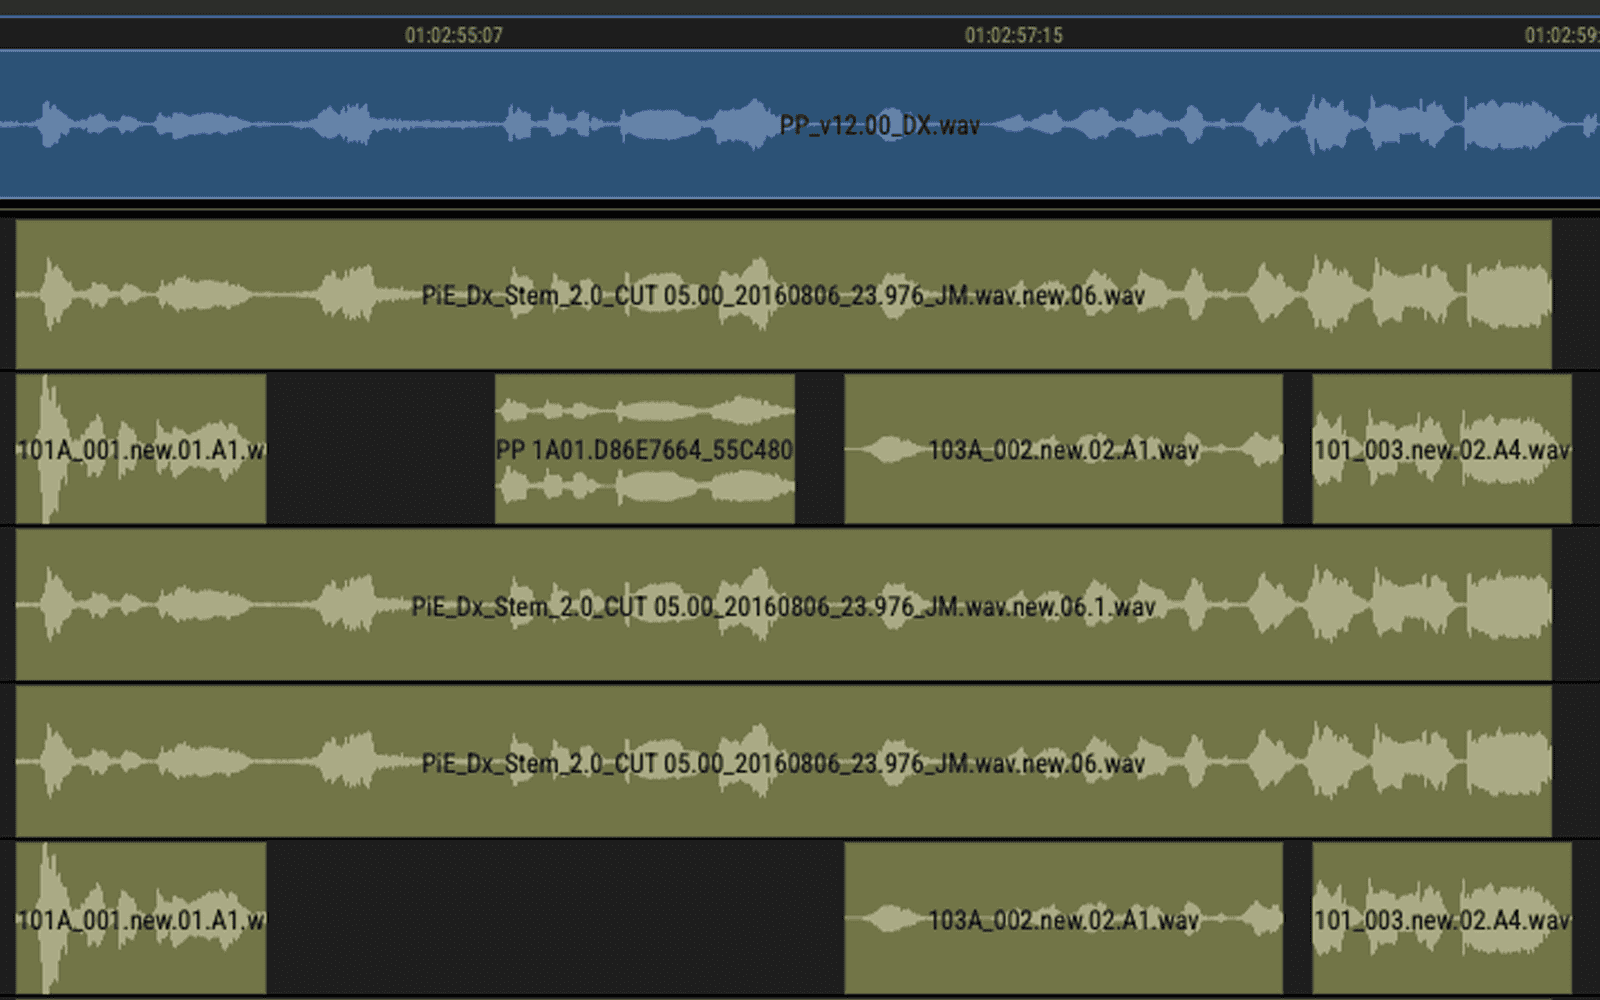Select the PP 1A01.D86E7664_55C480 clip
The height and width of the screenshot is (1000, 1600).
coord(644,449)
